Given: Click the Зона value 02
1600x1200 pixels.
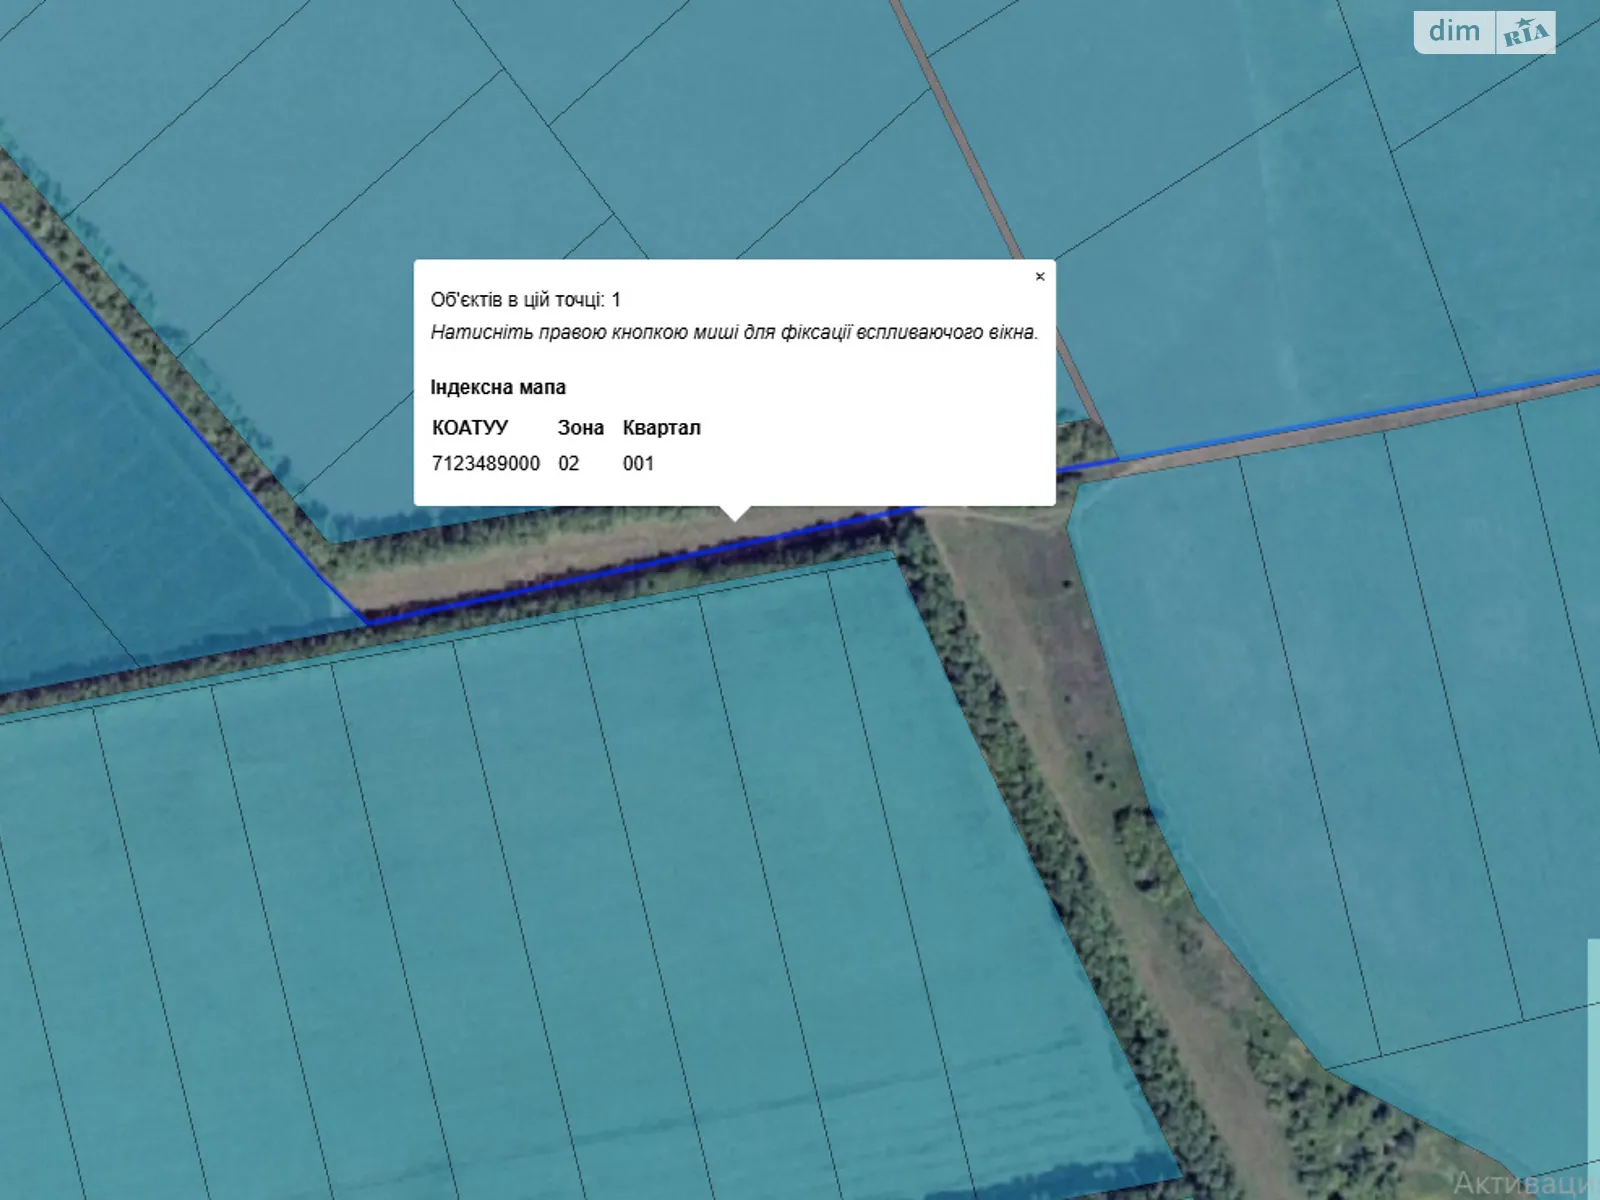Looking at the screenshot, I should tap(568, 463).
